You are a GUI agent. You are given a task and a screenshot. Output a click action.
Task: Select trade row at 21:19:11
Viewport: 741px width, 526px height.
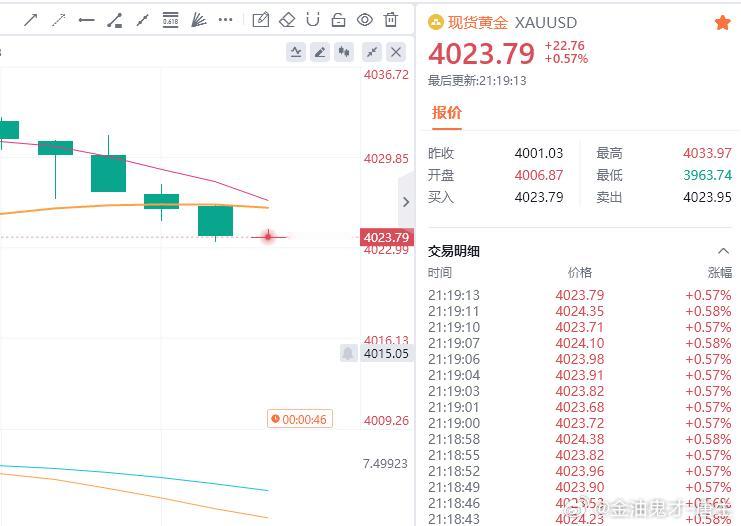(580, 311)
